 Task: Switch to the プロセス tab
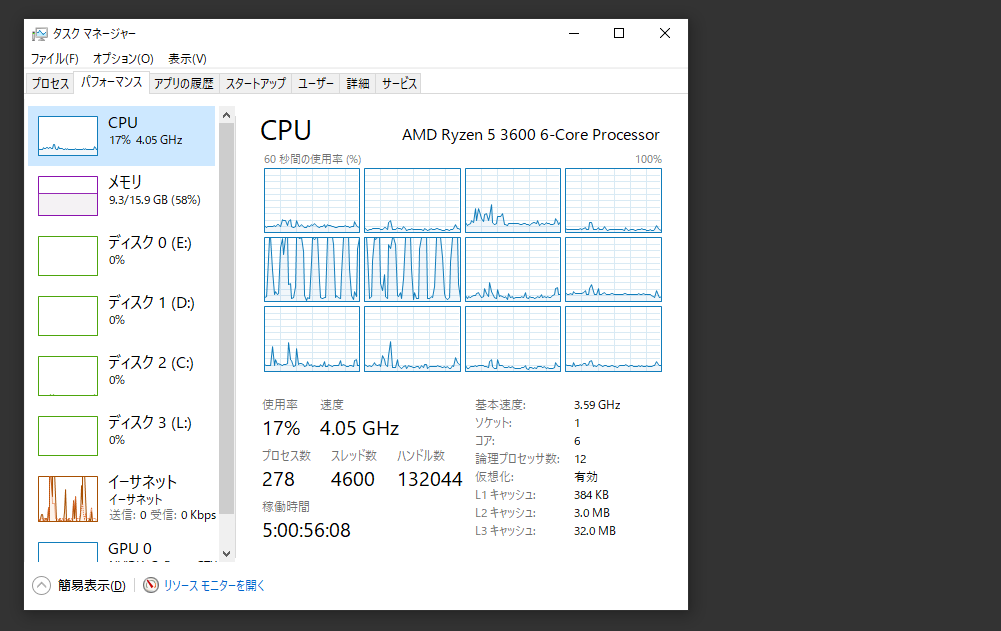pyautogui.click(x=50, y=84)
